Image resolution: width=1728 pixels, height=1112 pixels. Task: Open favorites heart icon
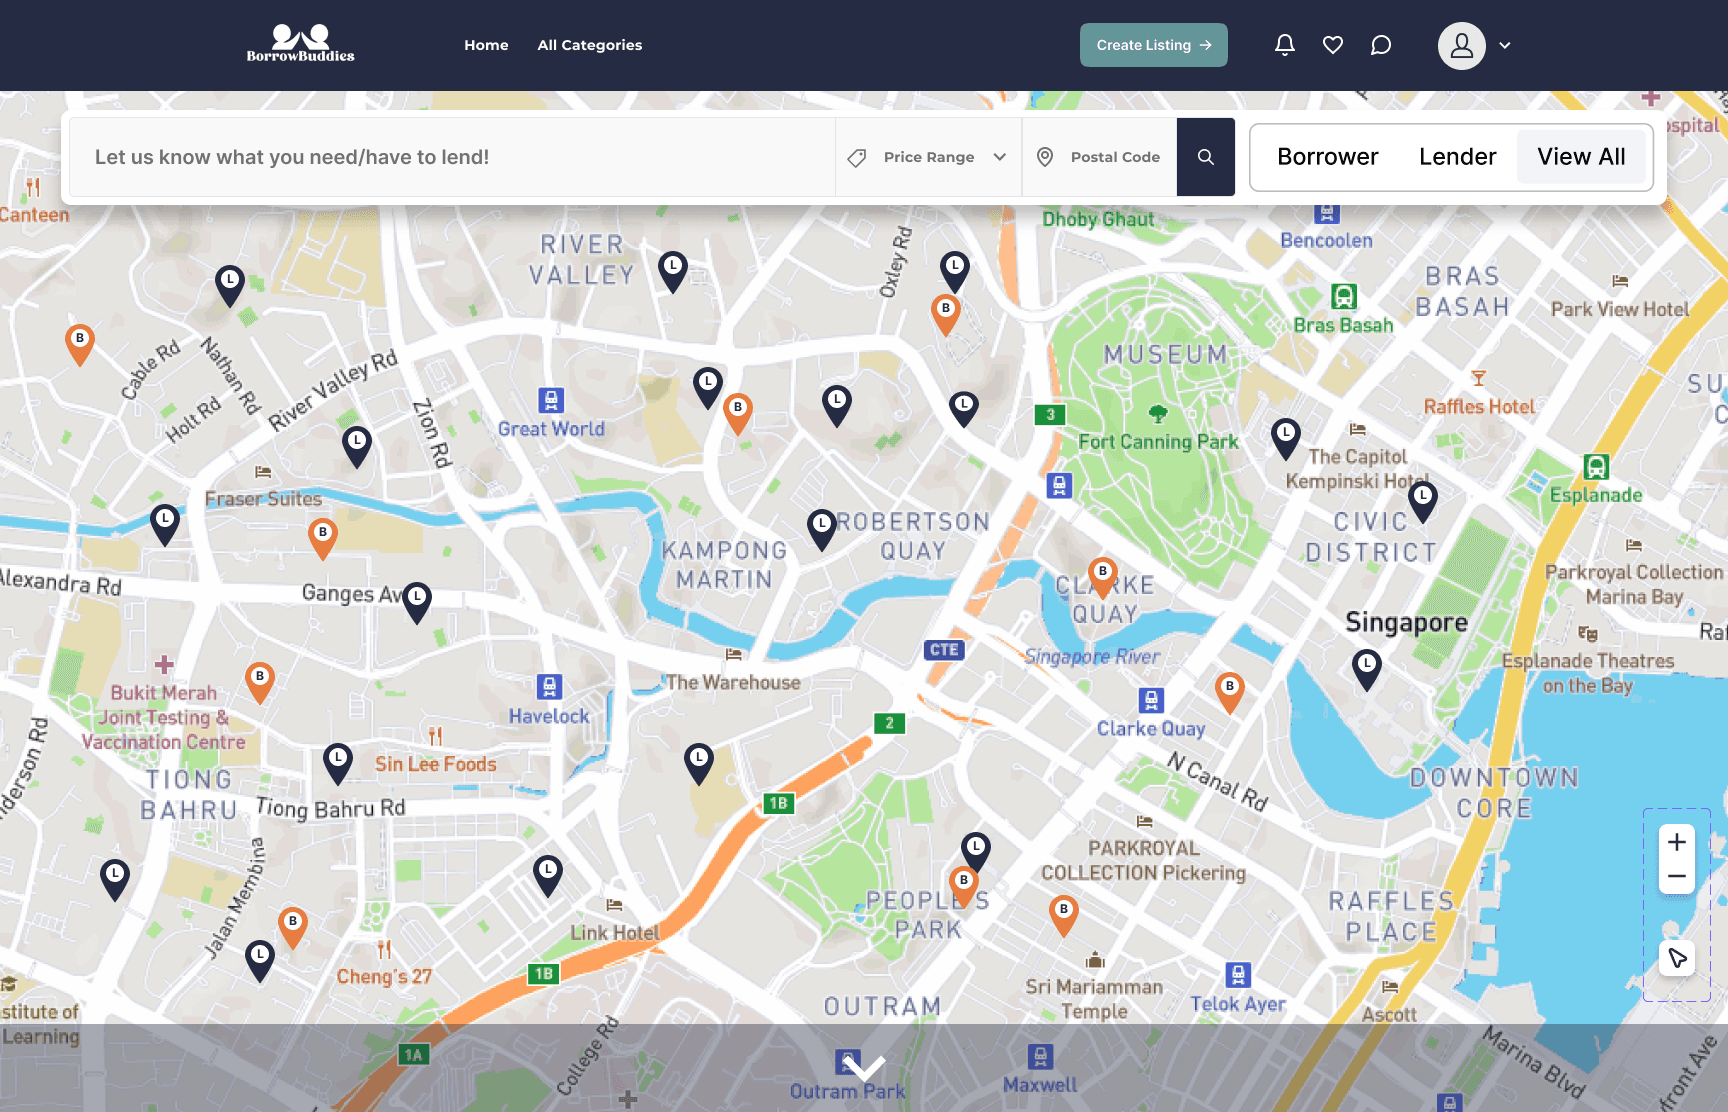pos(1333,45)
